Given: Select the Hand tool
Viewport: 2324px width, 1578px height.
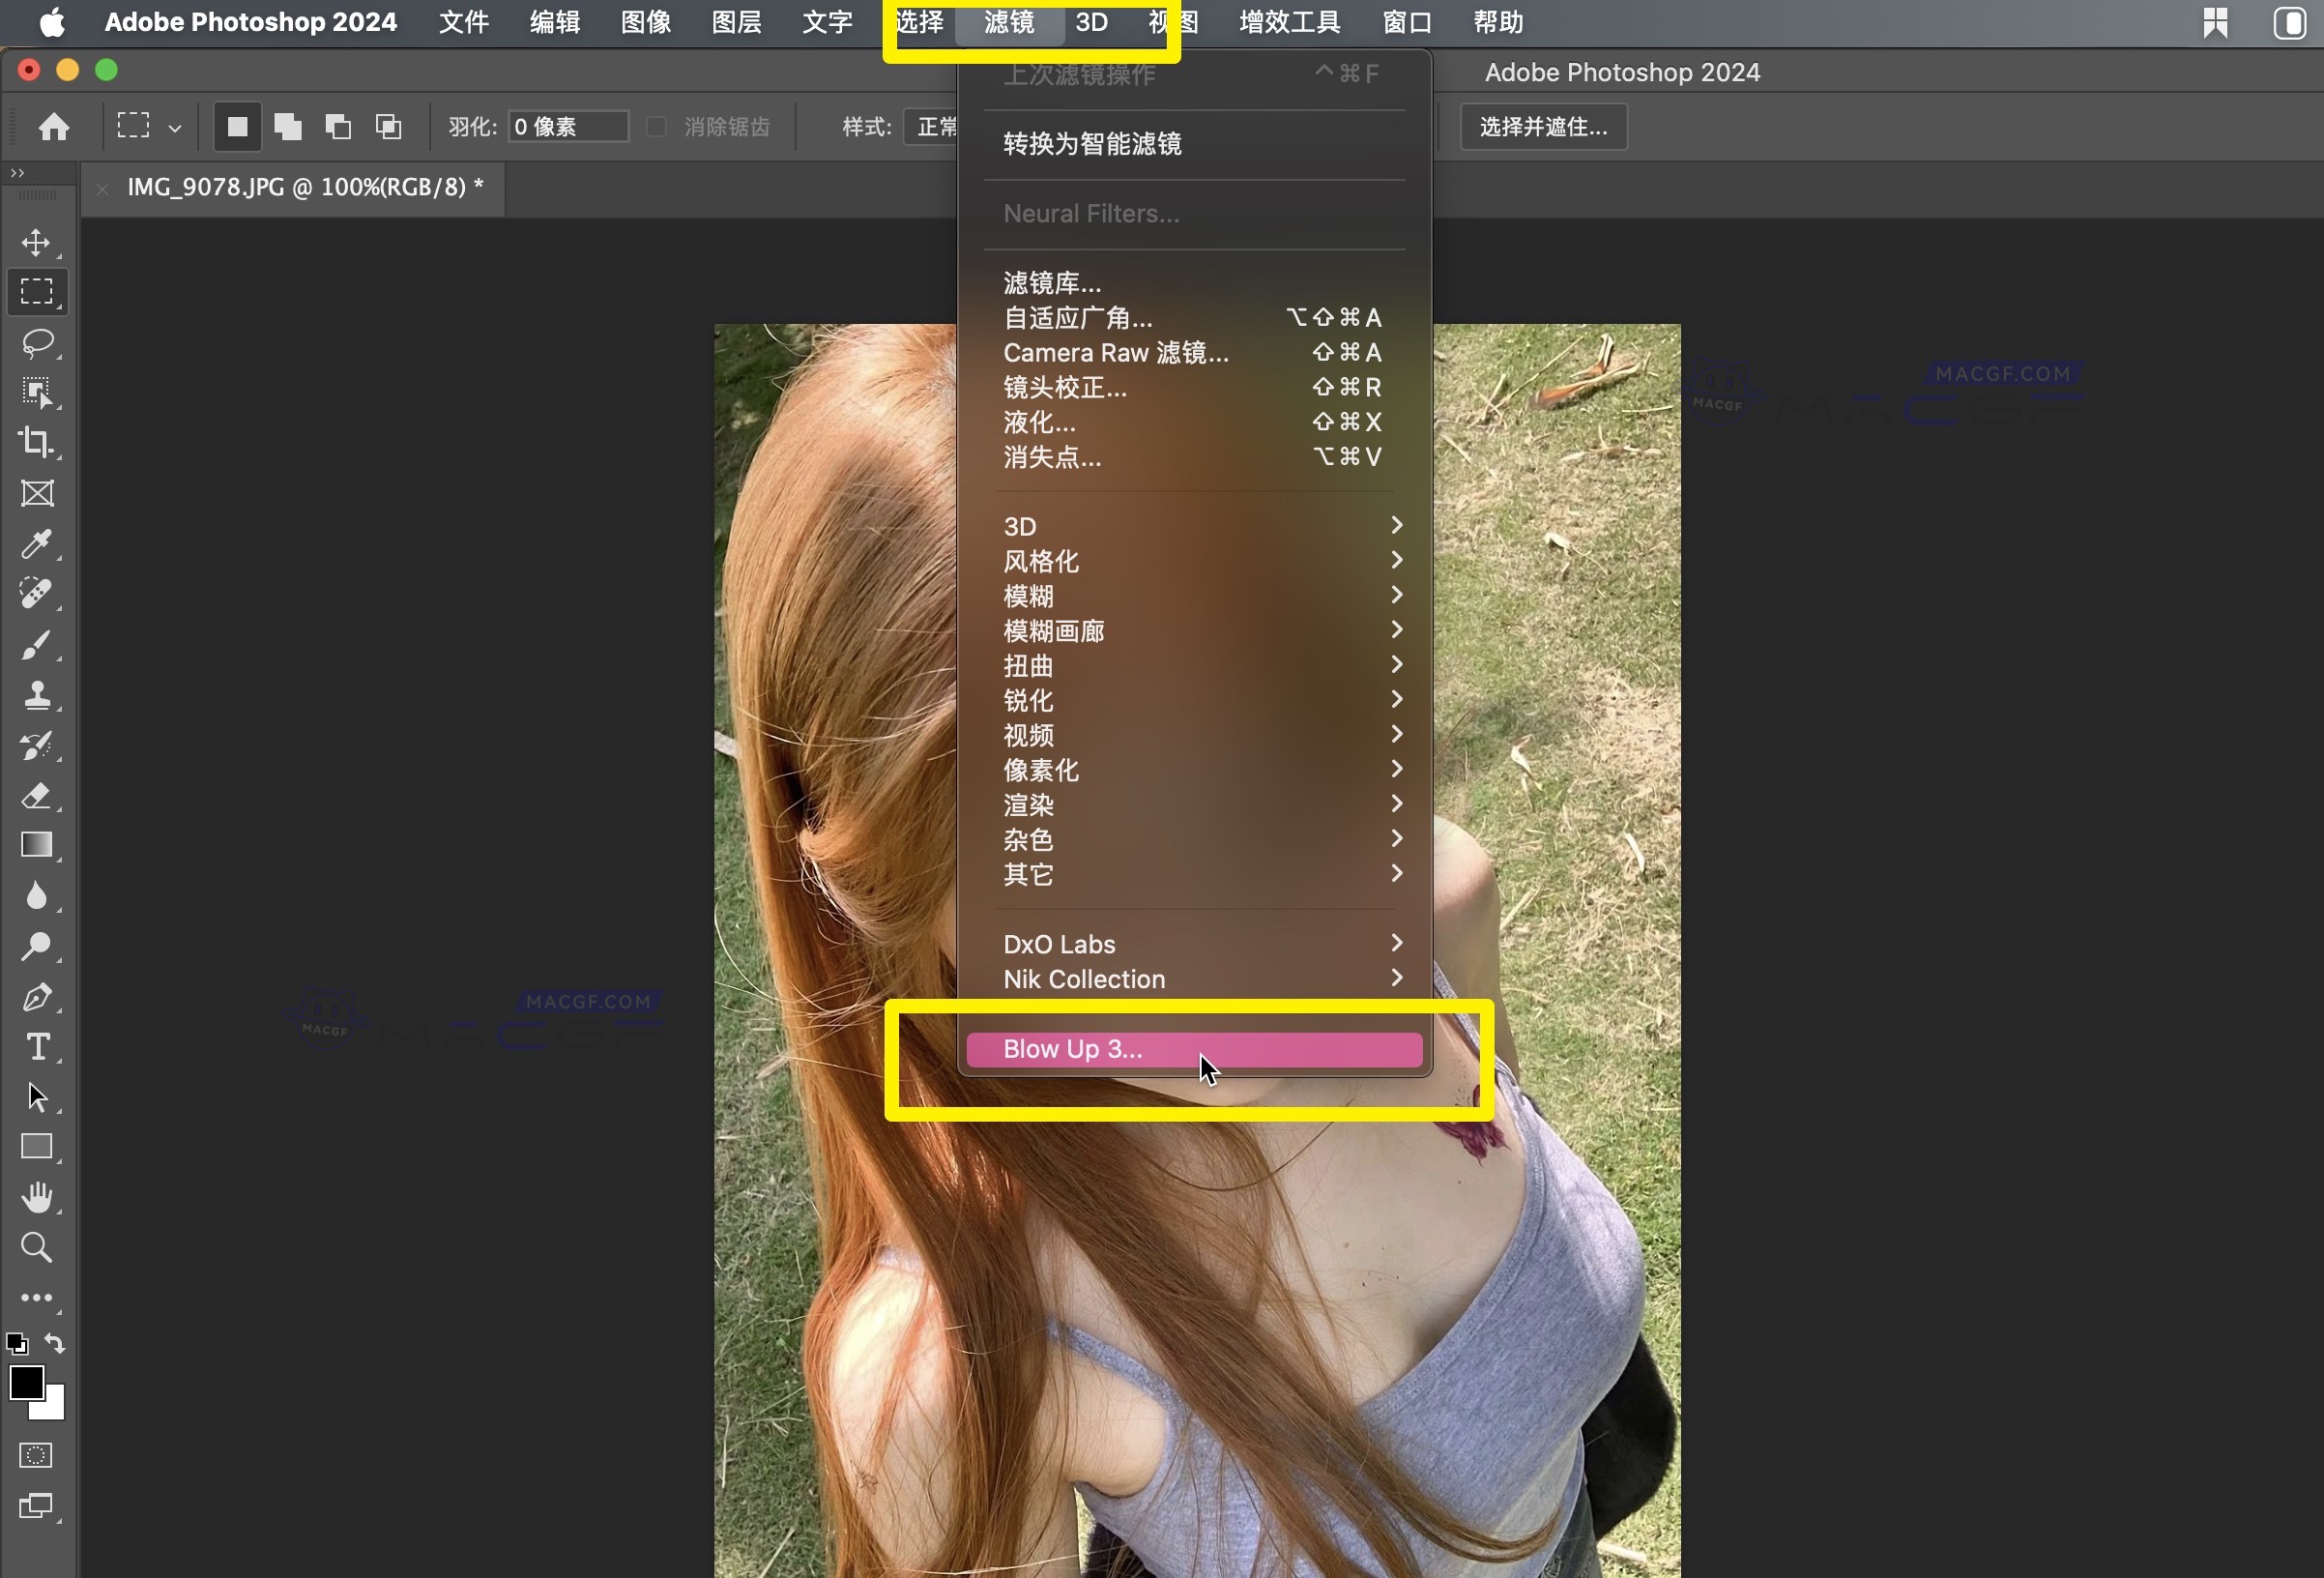Looking at the screenshot, I should point(37,1196).
